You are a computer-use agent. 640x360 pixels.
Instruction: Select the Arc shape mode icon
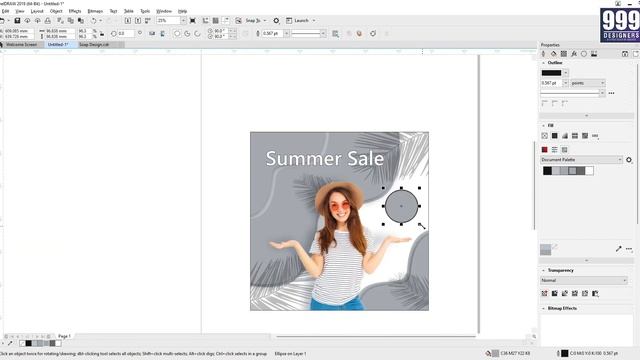pos(198,33)
